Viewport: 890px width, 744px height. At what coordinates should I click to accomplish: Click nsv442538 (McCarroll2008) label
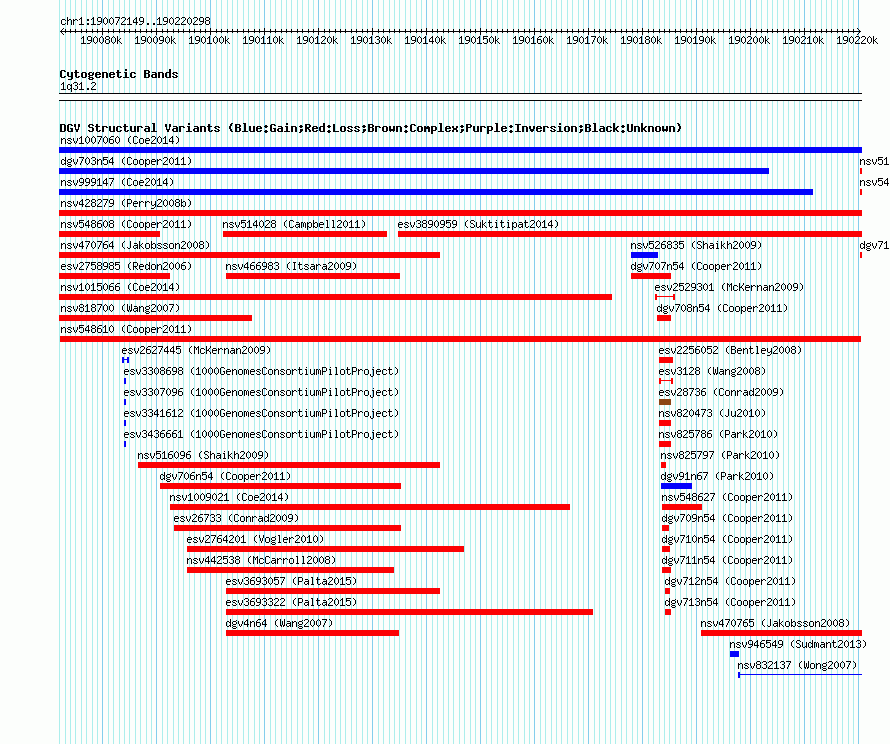point(261,560)
